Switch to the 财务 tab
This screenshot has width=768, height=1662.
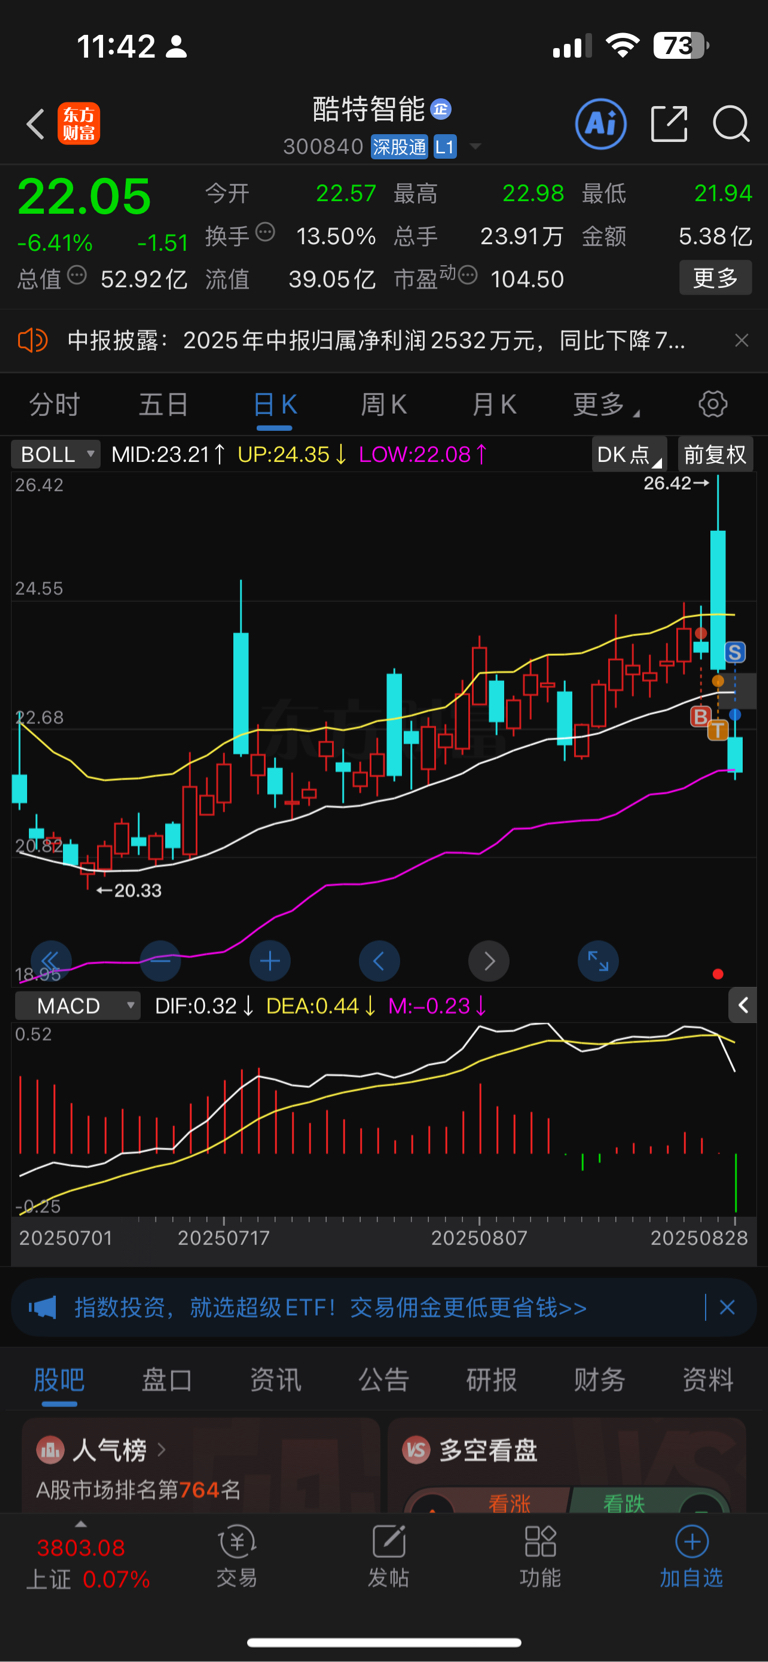(x=600, y=1380)
